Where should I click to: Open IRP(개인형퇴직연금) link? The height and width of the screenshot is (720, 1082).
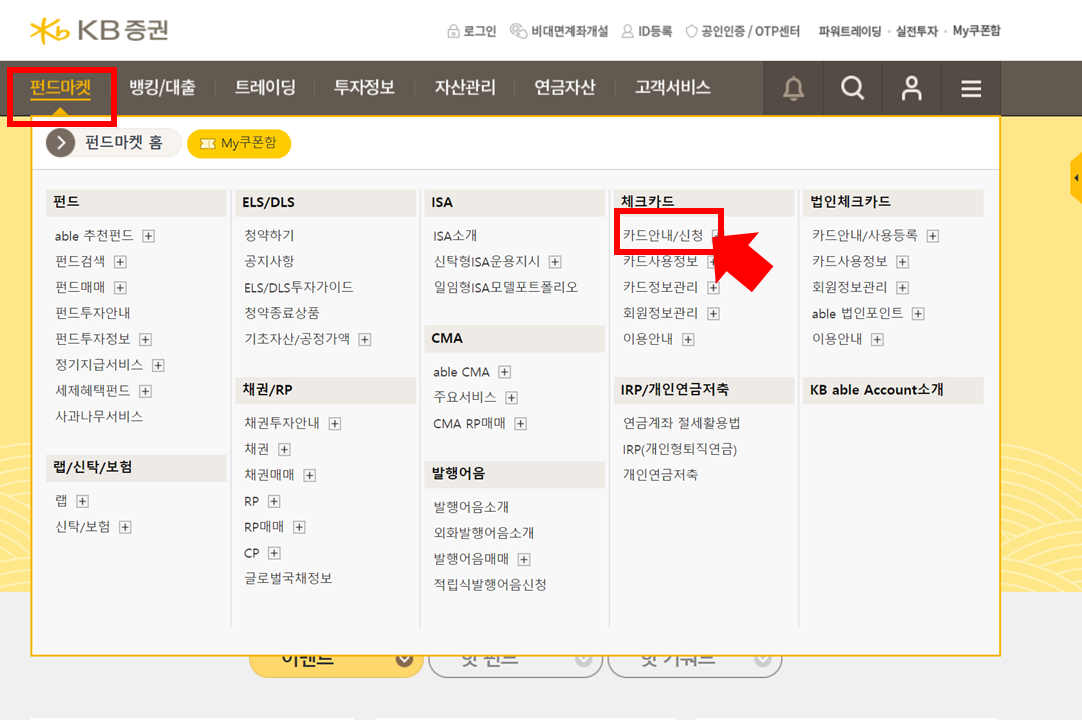point(680,449)
